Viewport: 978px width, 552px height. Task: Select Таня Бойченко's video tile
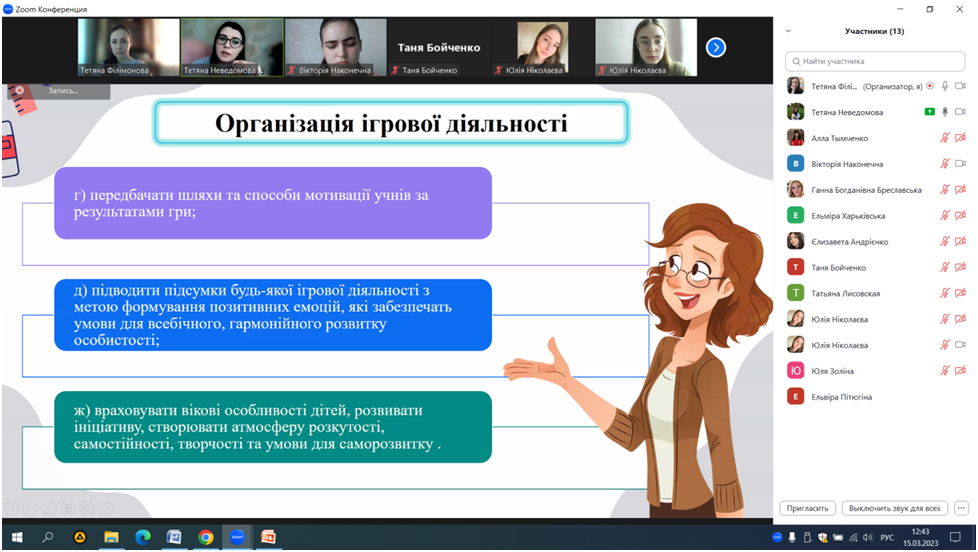(439, 47)
